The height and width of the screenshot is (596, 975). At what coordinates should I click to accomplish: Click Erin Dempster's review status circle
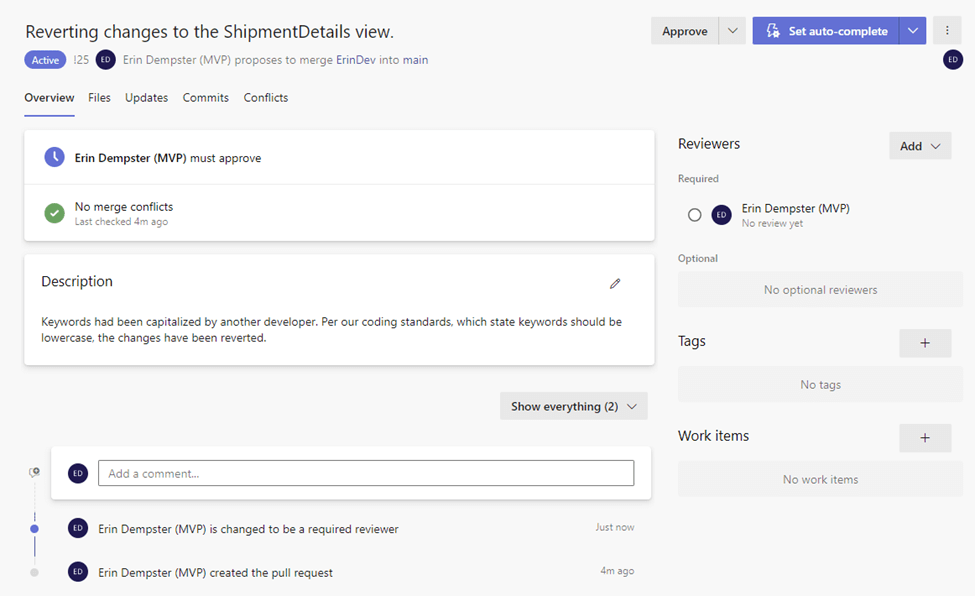point(695,215)
